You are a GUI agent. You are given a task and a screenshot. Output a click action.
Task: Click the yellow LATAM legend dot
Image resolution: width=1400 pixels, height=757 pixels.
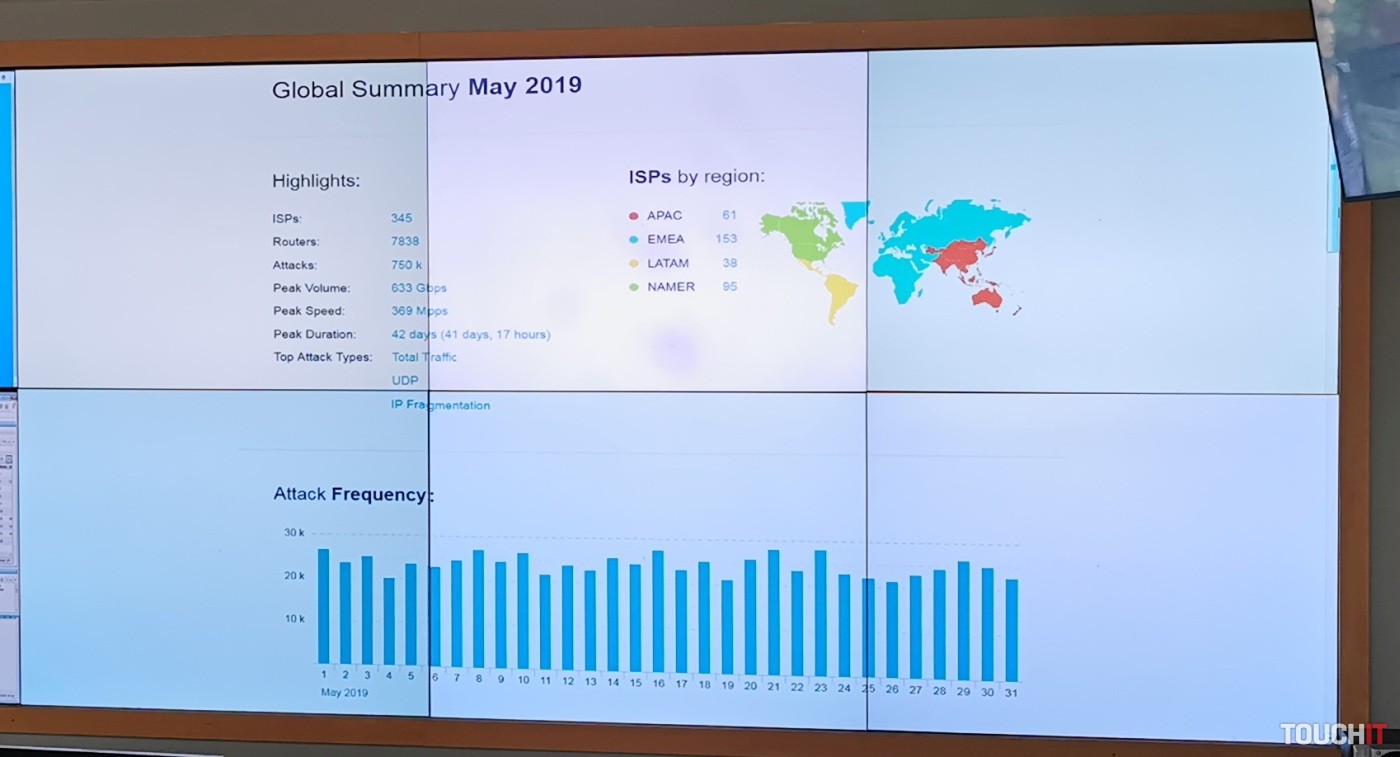[x=633, y=264]
